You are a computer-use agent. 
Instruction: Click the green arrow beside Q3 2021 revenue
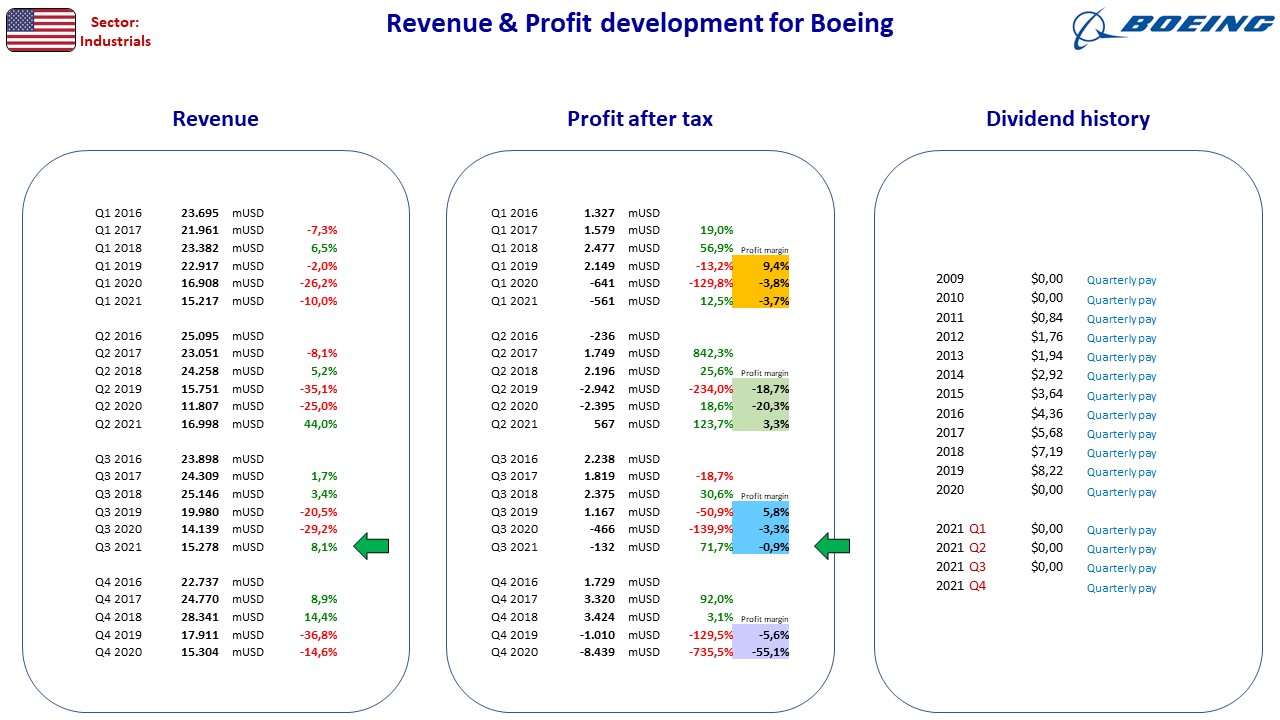[372, 546]
